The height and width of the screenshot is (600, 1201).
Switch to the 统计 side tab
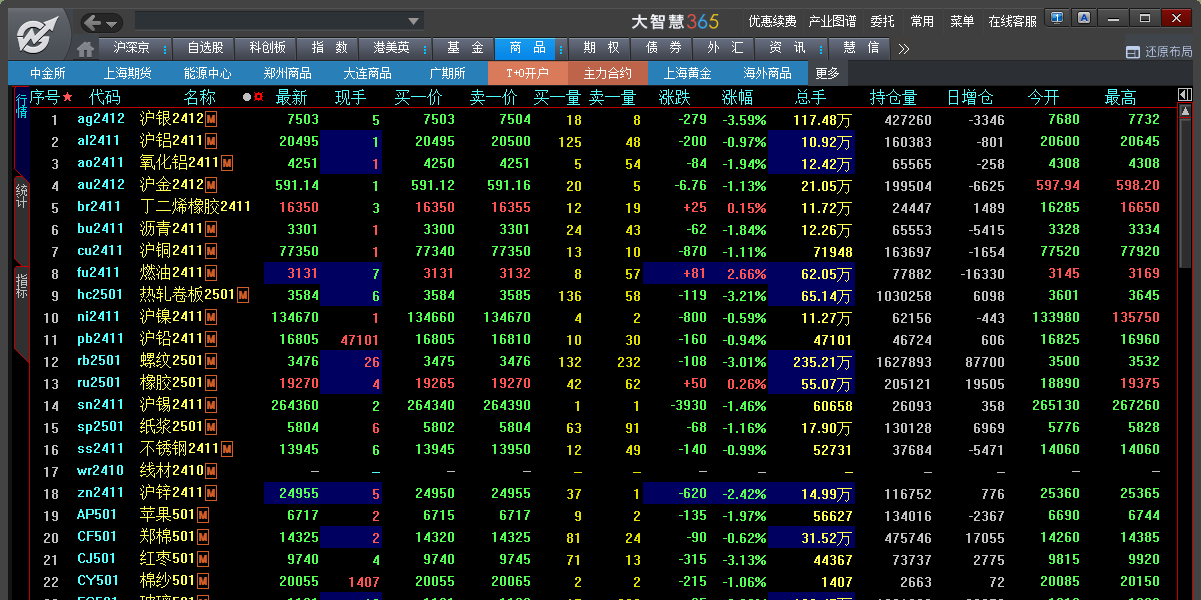pos(22,195)
